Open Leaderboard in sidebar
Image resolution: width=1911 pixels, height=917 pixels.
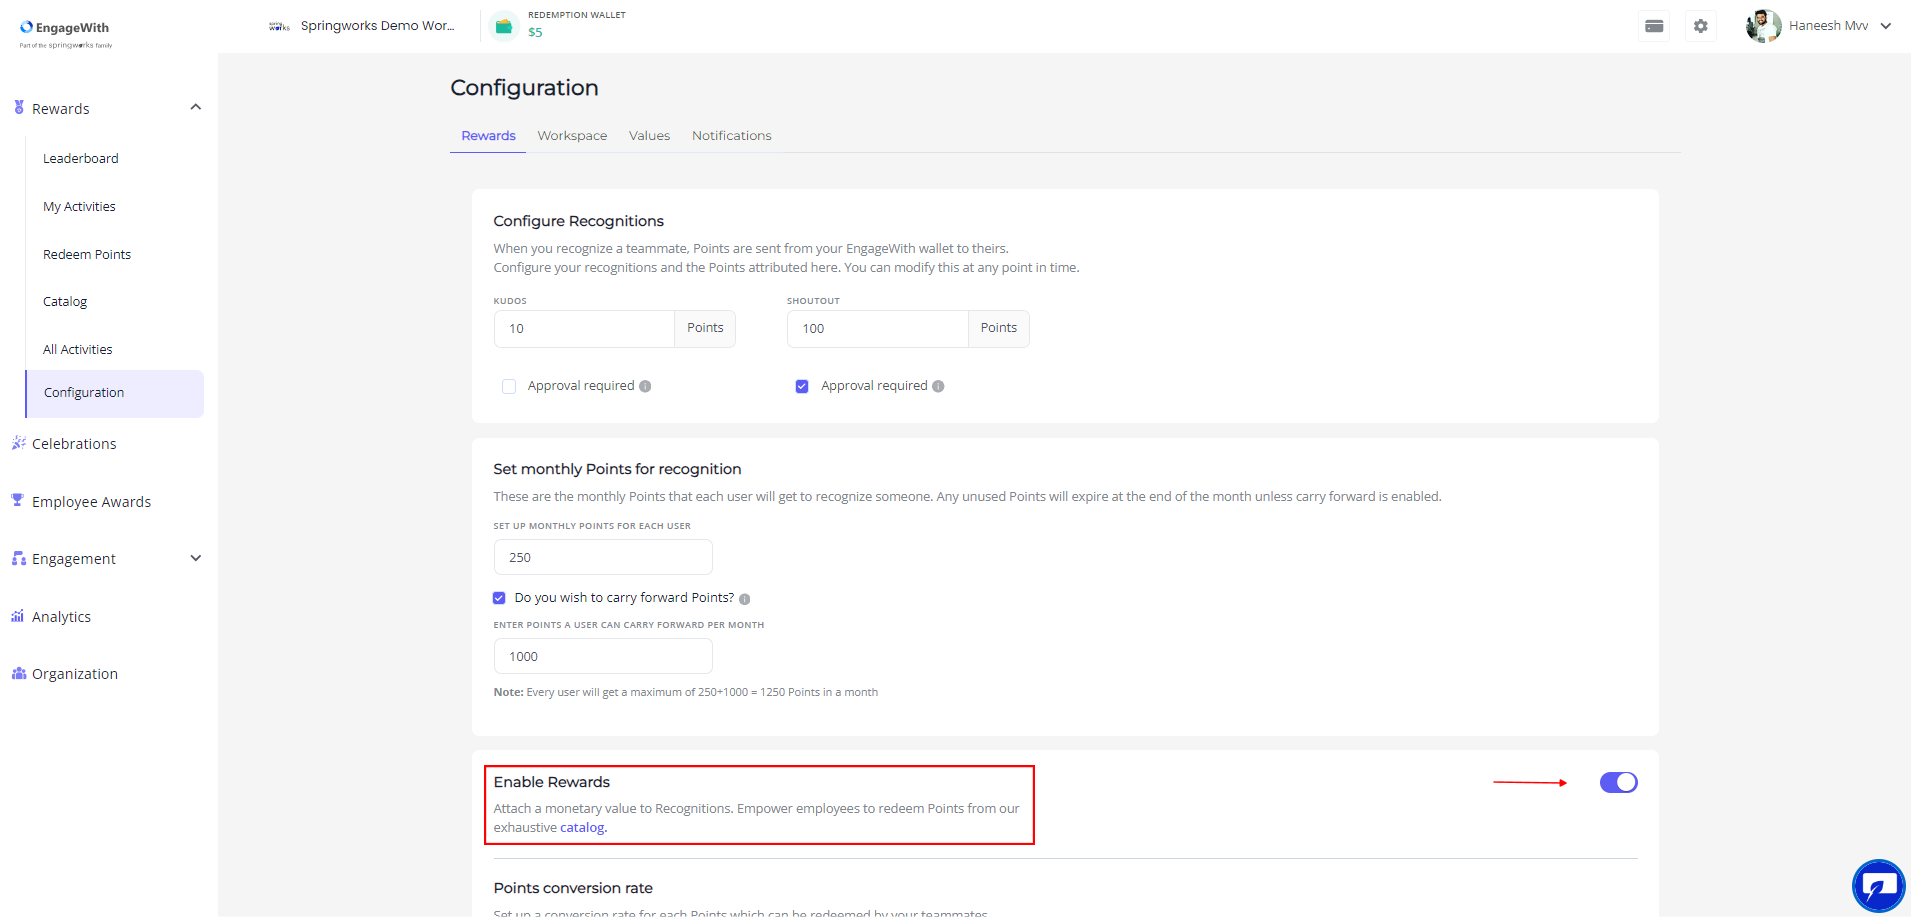(80, 158)
